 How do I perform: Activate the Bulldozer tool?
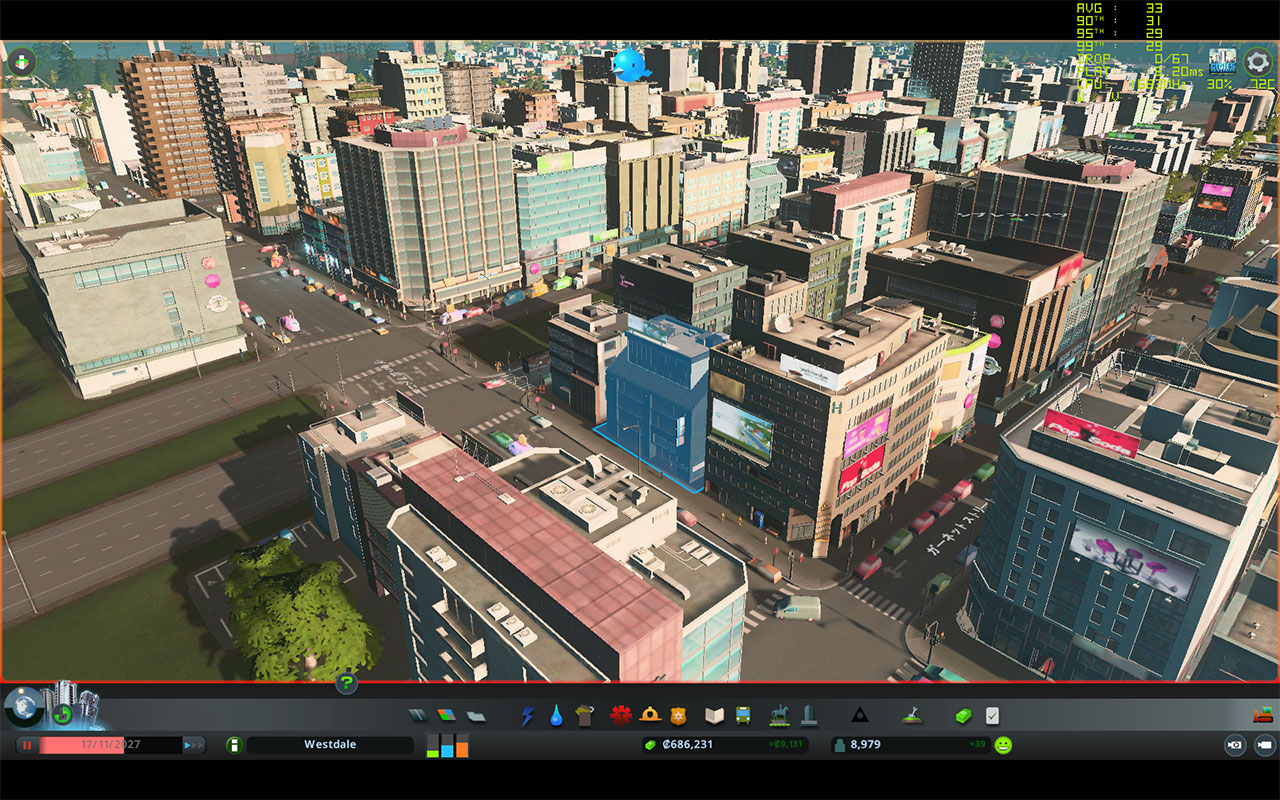pos(1263,715)
